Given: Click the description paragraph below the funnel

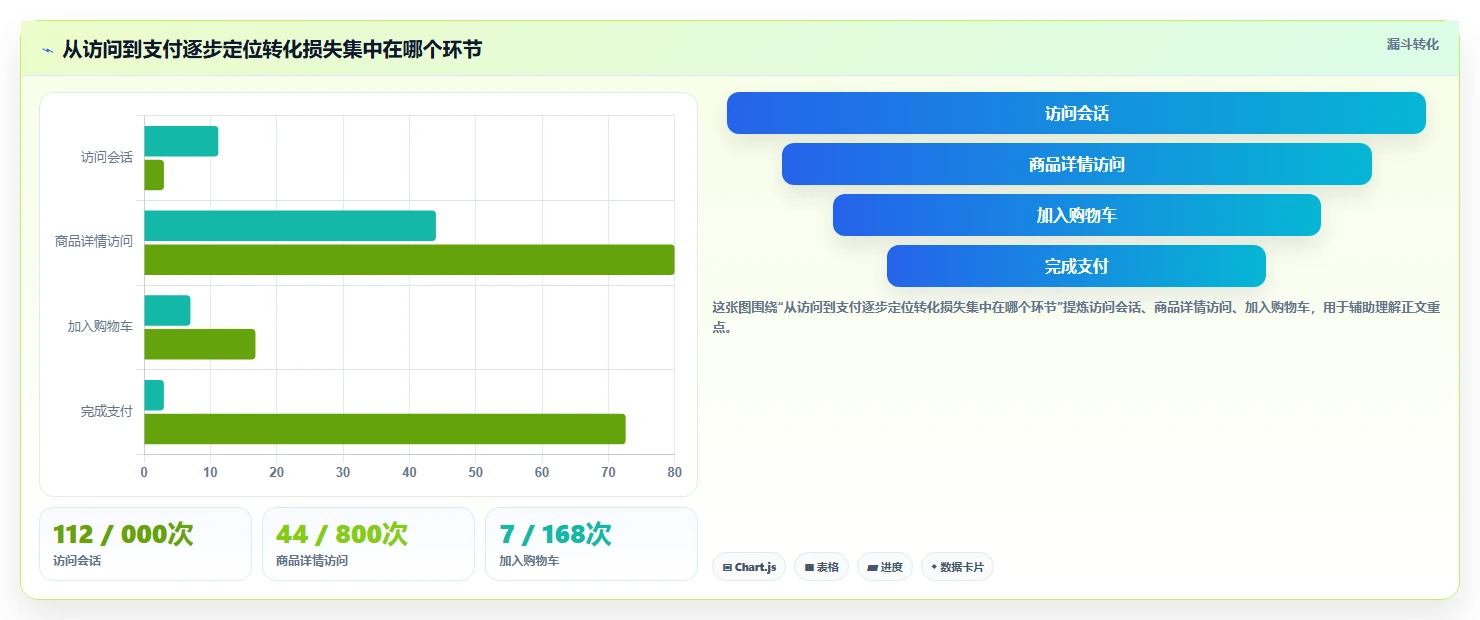Looking at the screenshot, I should 1076,317.
